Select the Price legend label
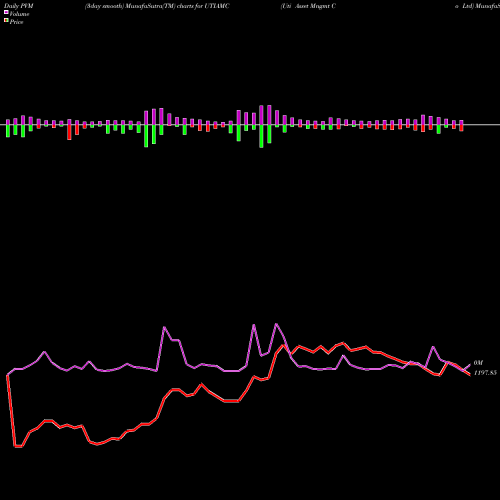The image size is (500, 500). tap(16, 22)
